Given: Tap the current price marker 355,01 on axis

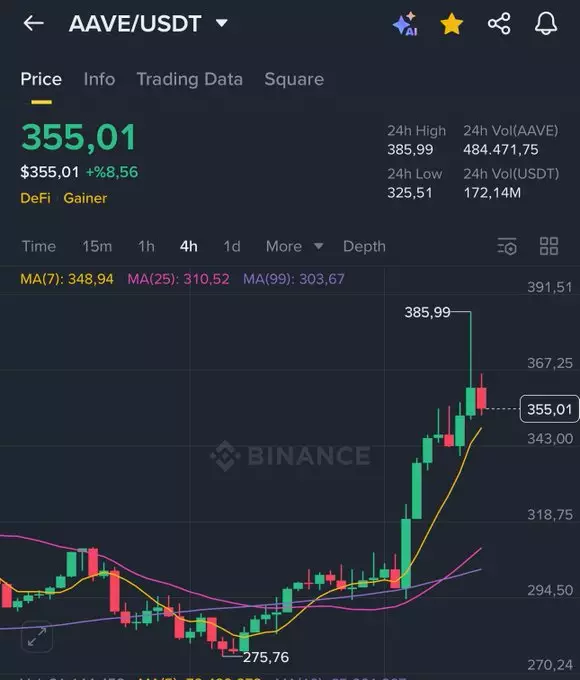Looking at the screenshot, I should (x=549, y=409).
